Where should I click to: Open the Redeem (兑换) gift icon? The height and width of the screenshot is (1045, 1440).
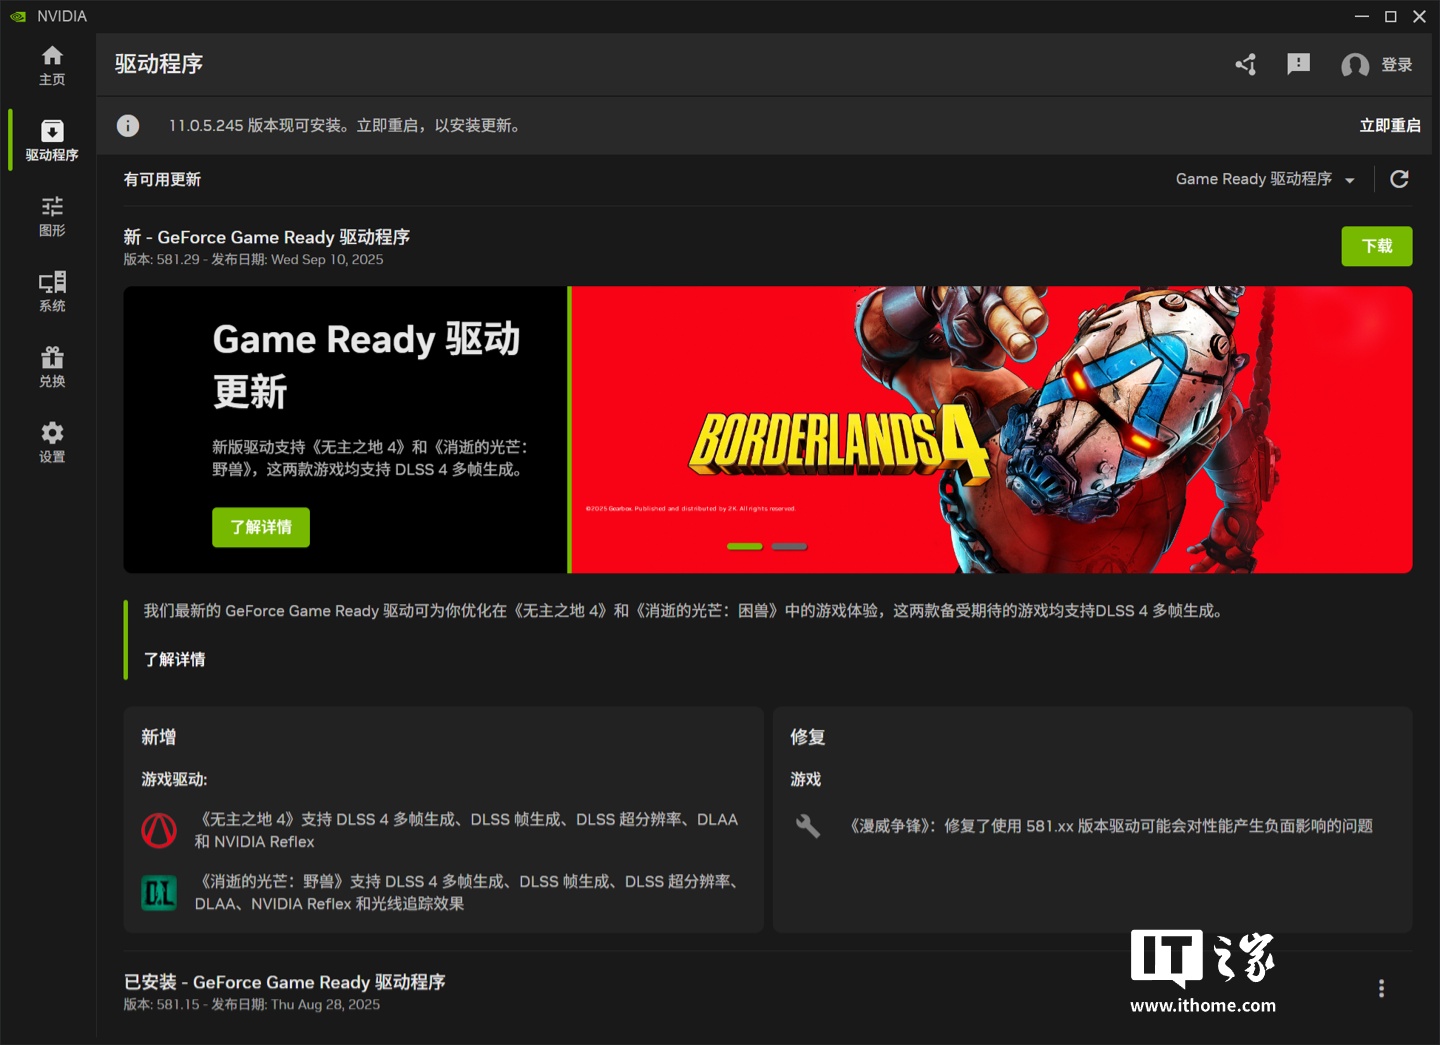point(52,367)
